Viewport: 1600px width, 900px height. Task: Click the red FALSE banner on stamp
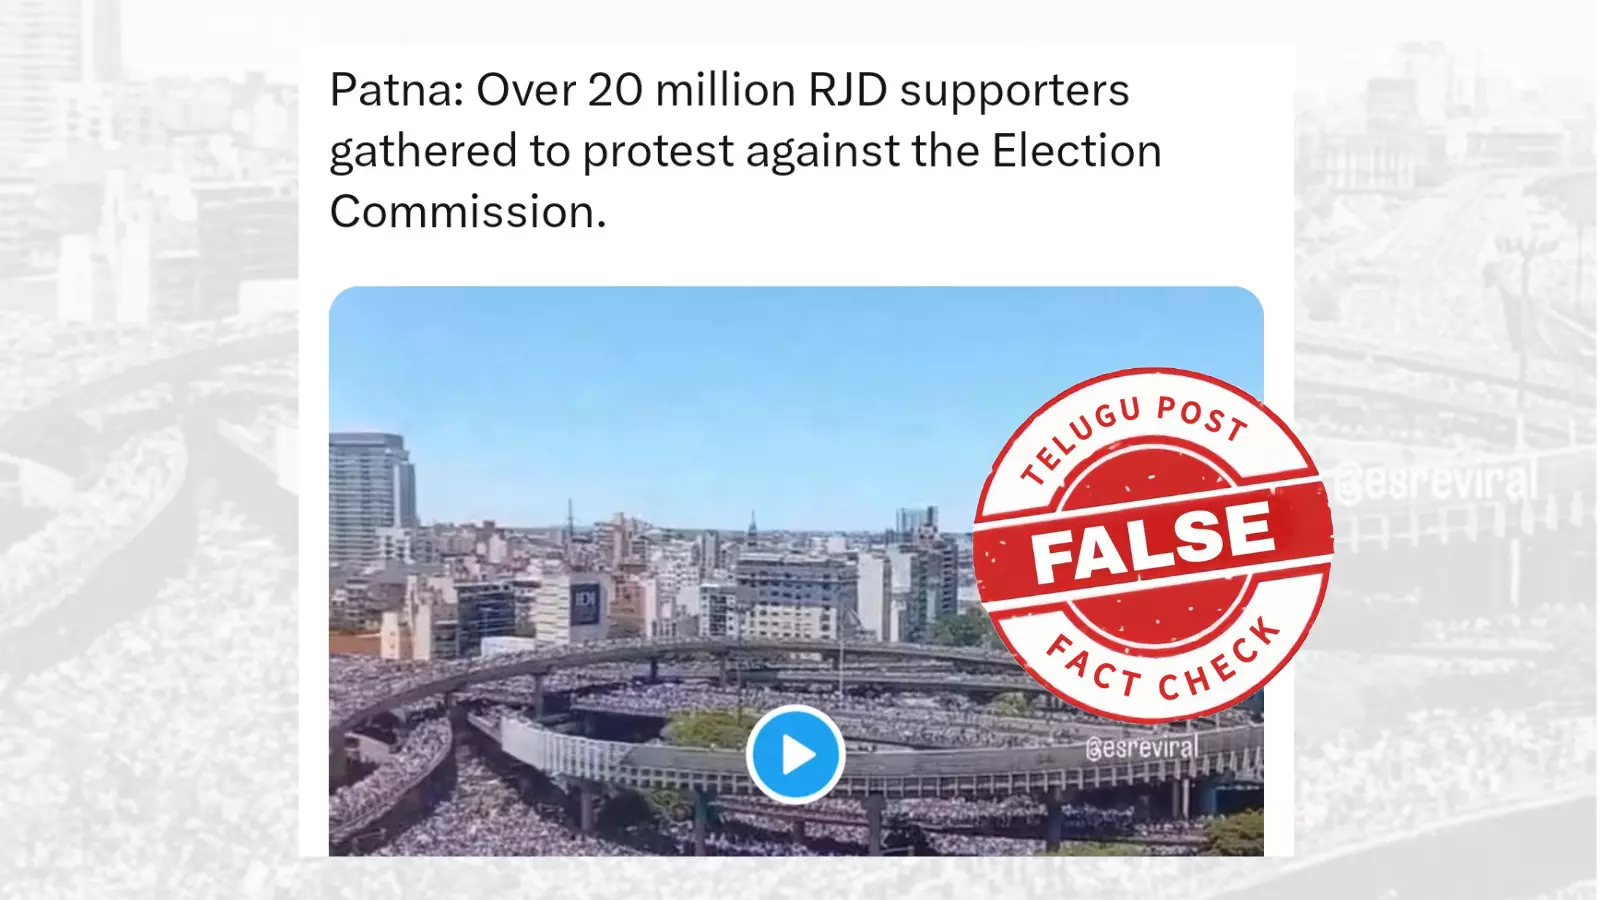1153,543
